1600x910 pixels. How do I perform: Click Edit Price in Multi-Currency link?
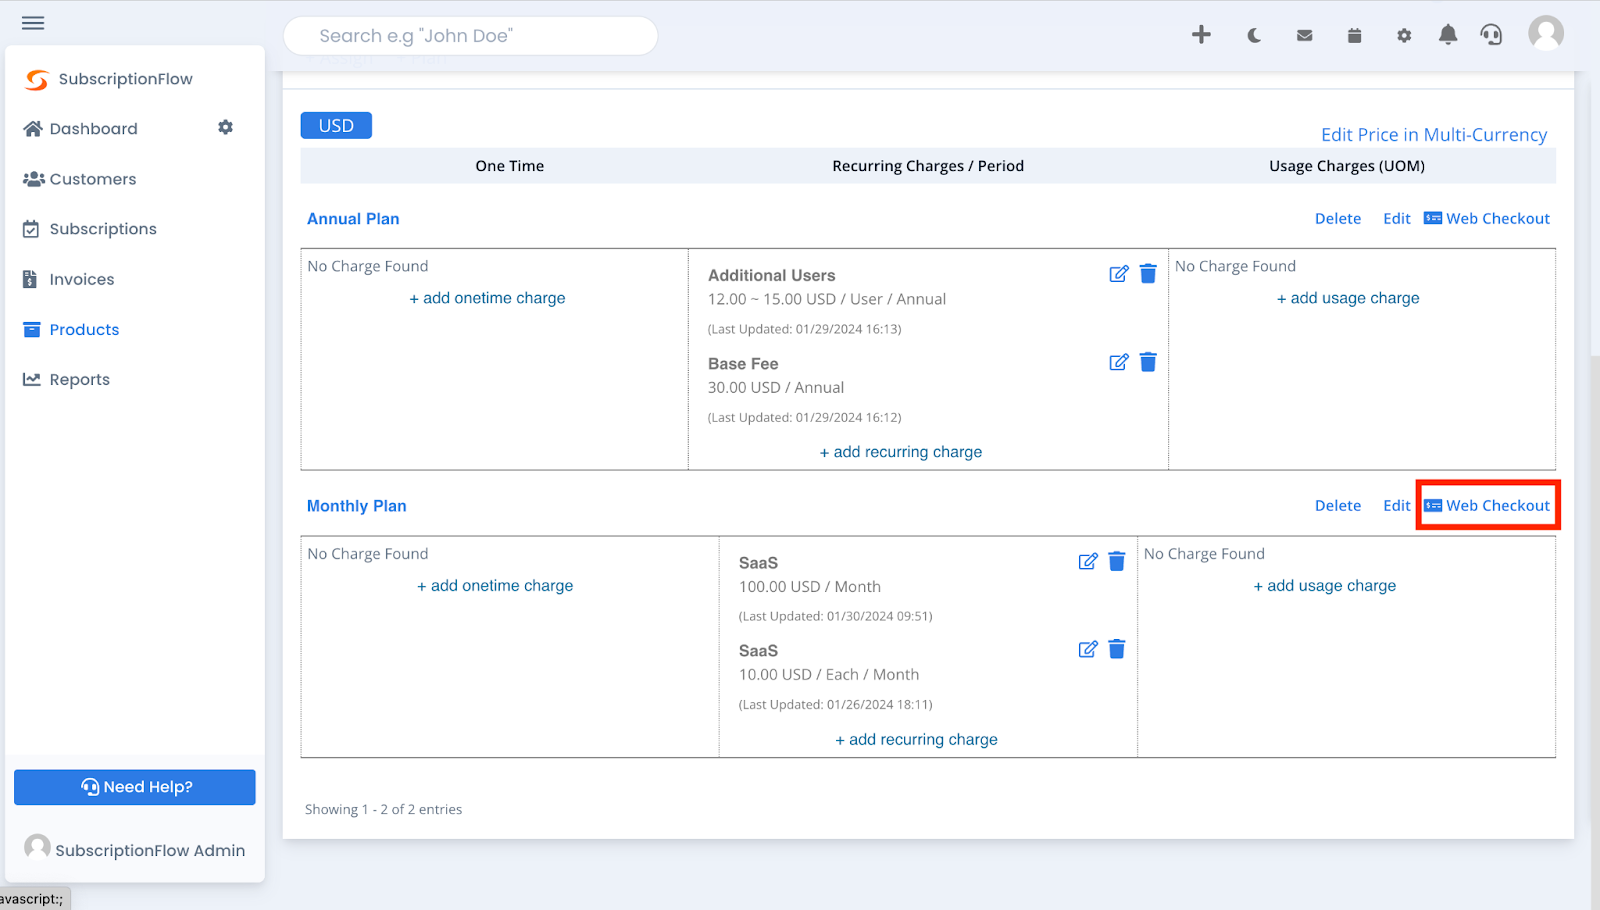(x=1434, y=134)
